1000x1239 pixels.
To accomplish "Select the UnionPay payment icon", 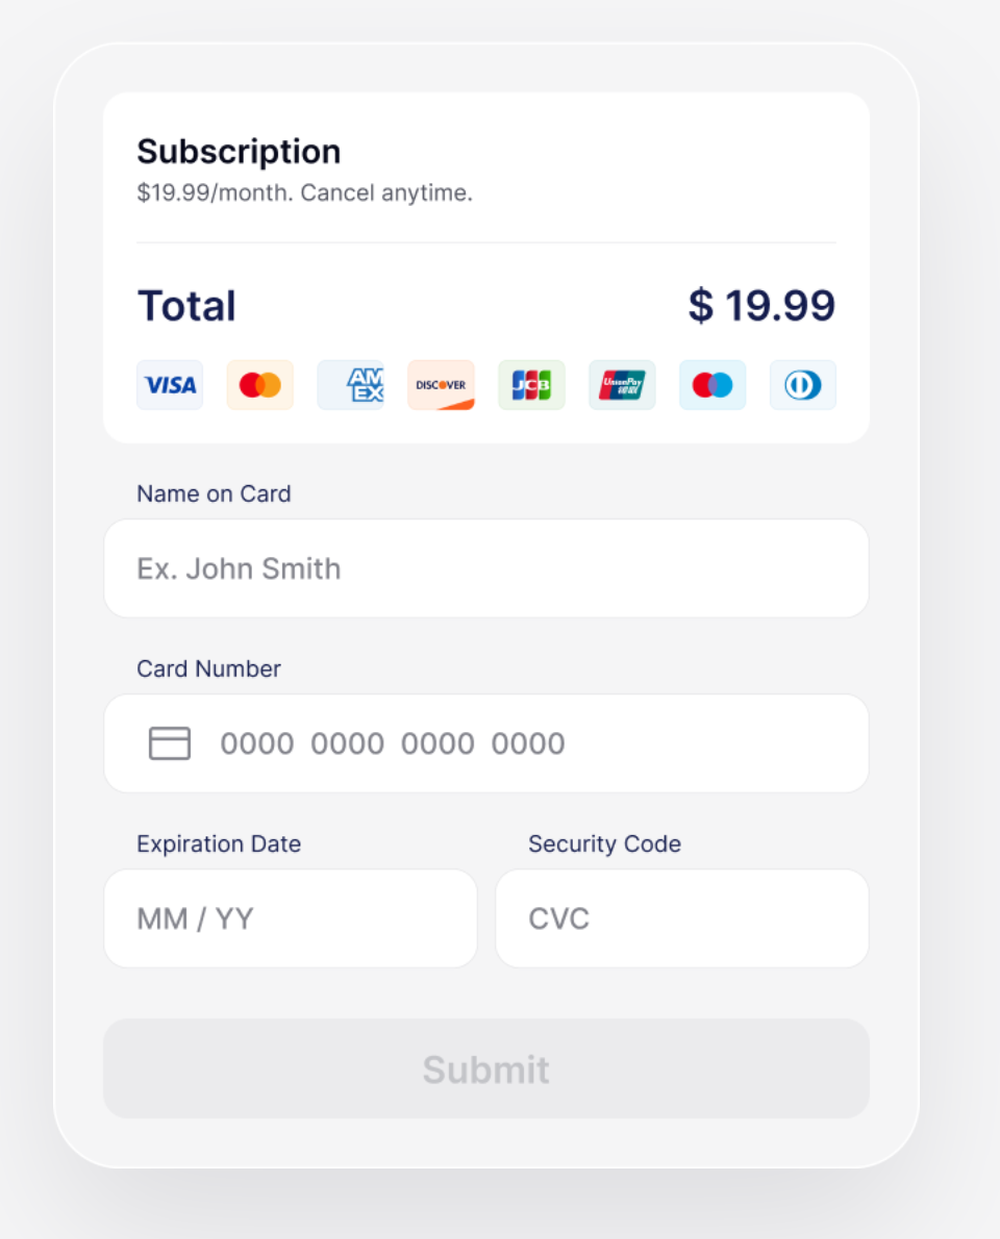I will pyautogui.click(x=621, y=385).
